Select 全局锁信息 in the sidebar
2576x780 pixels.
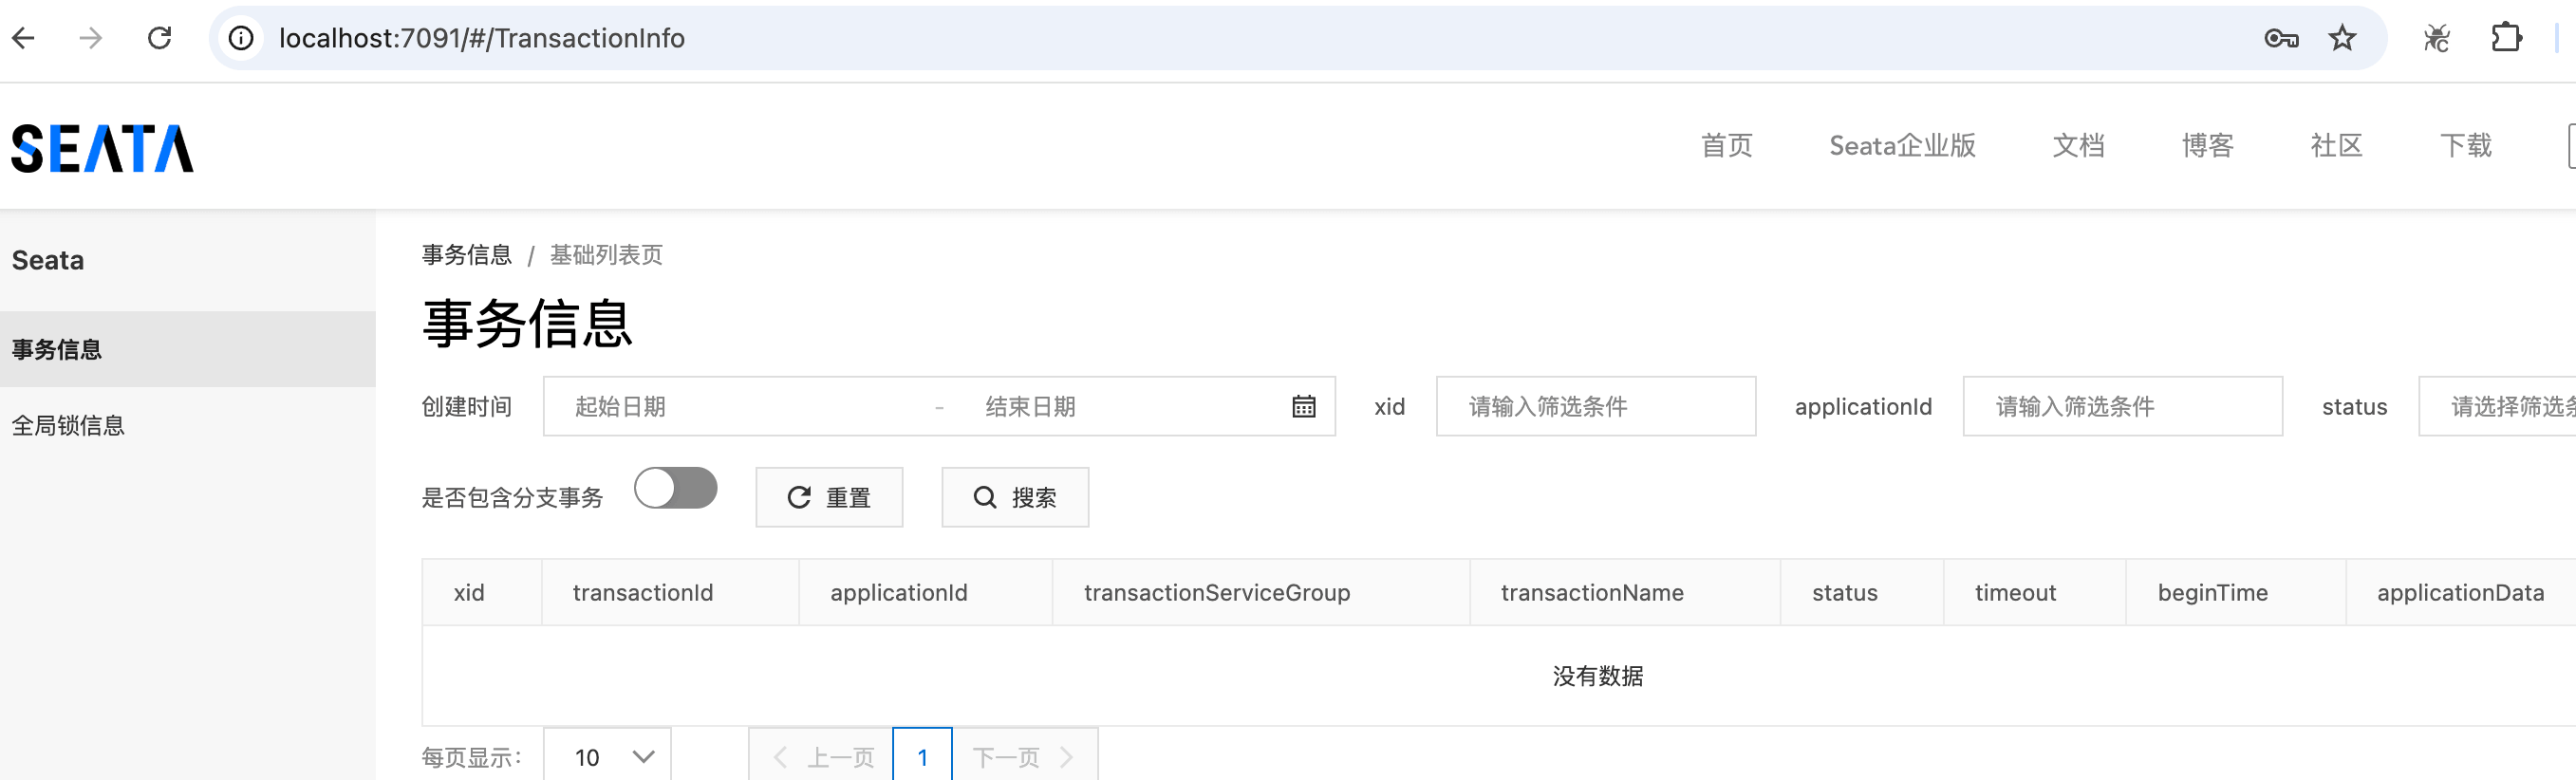(68, 425)
